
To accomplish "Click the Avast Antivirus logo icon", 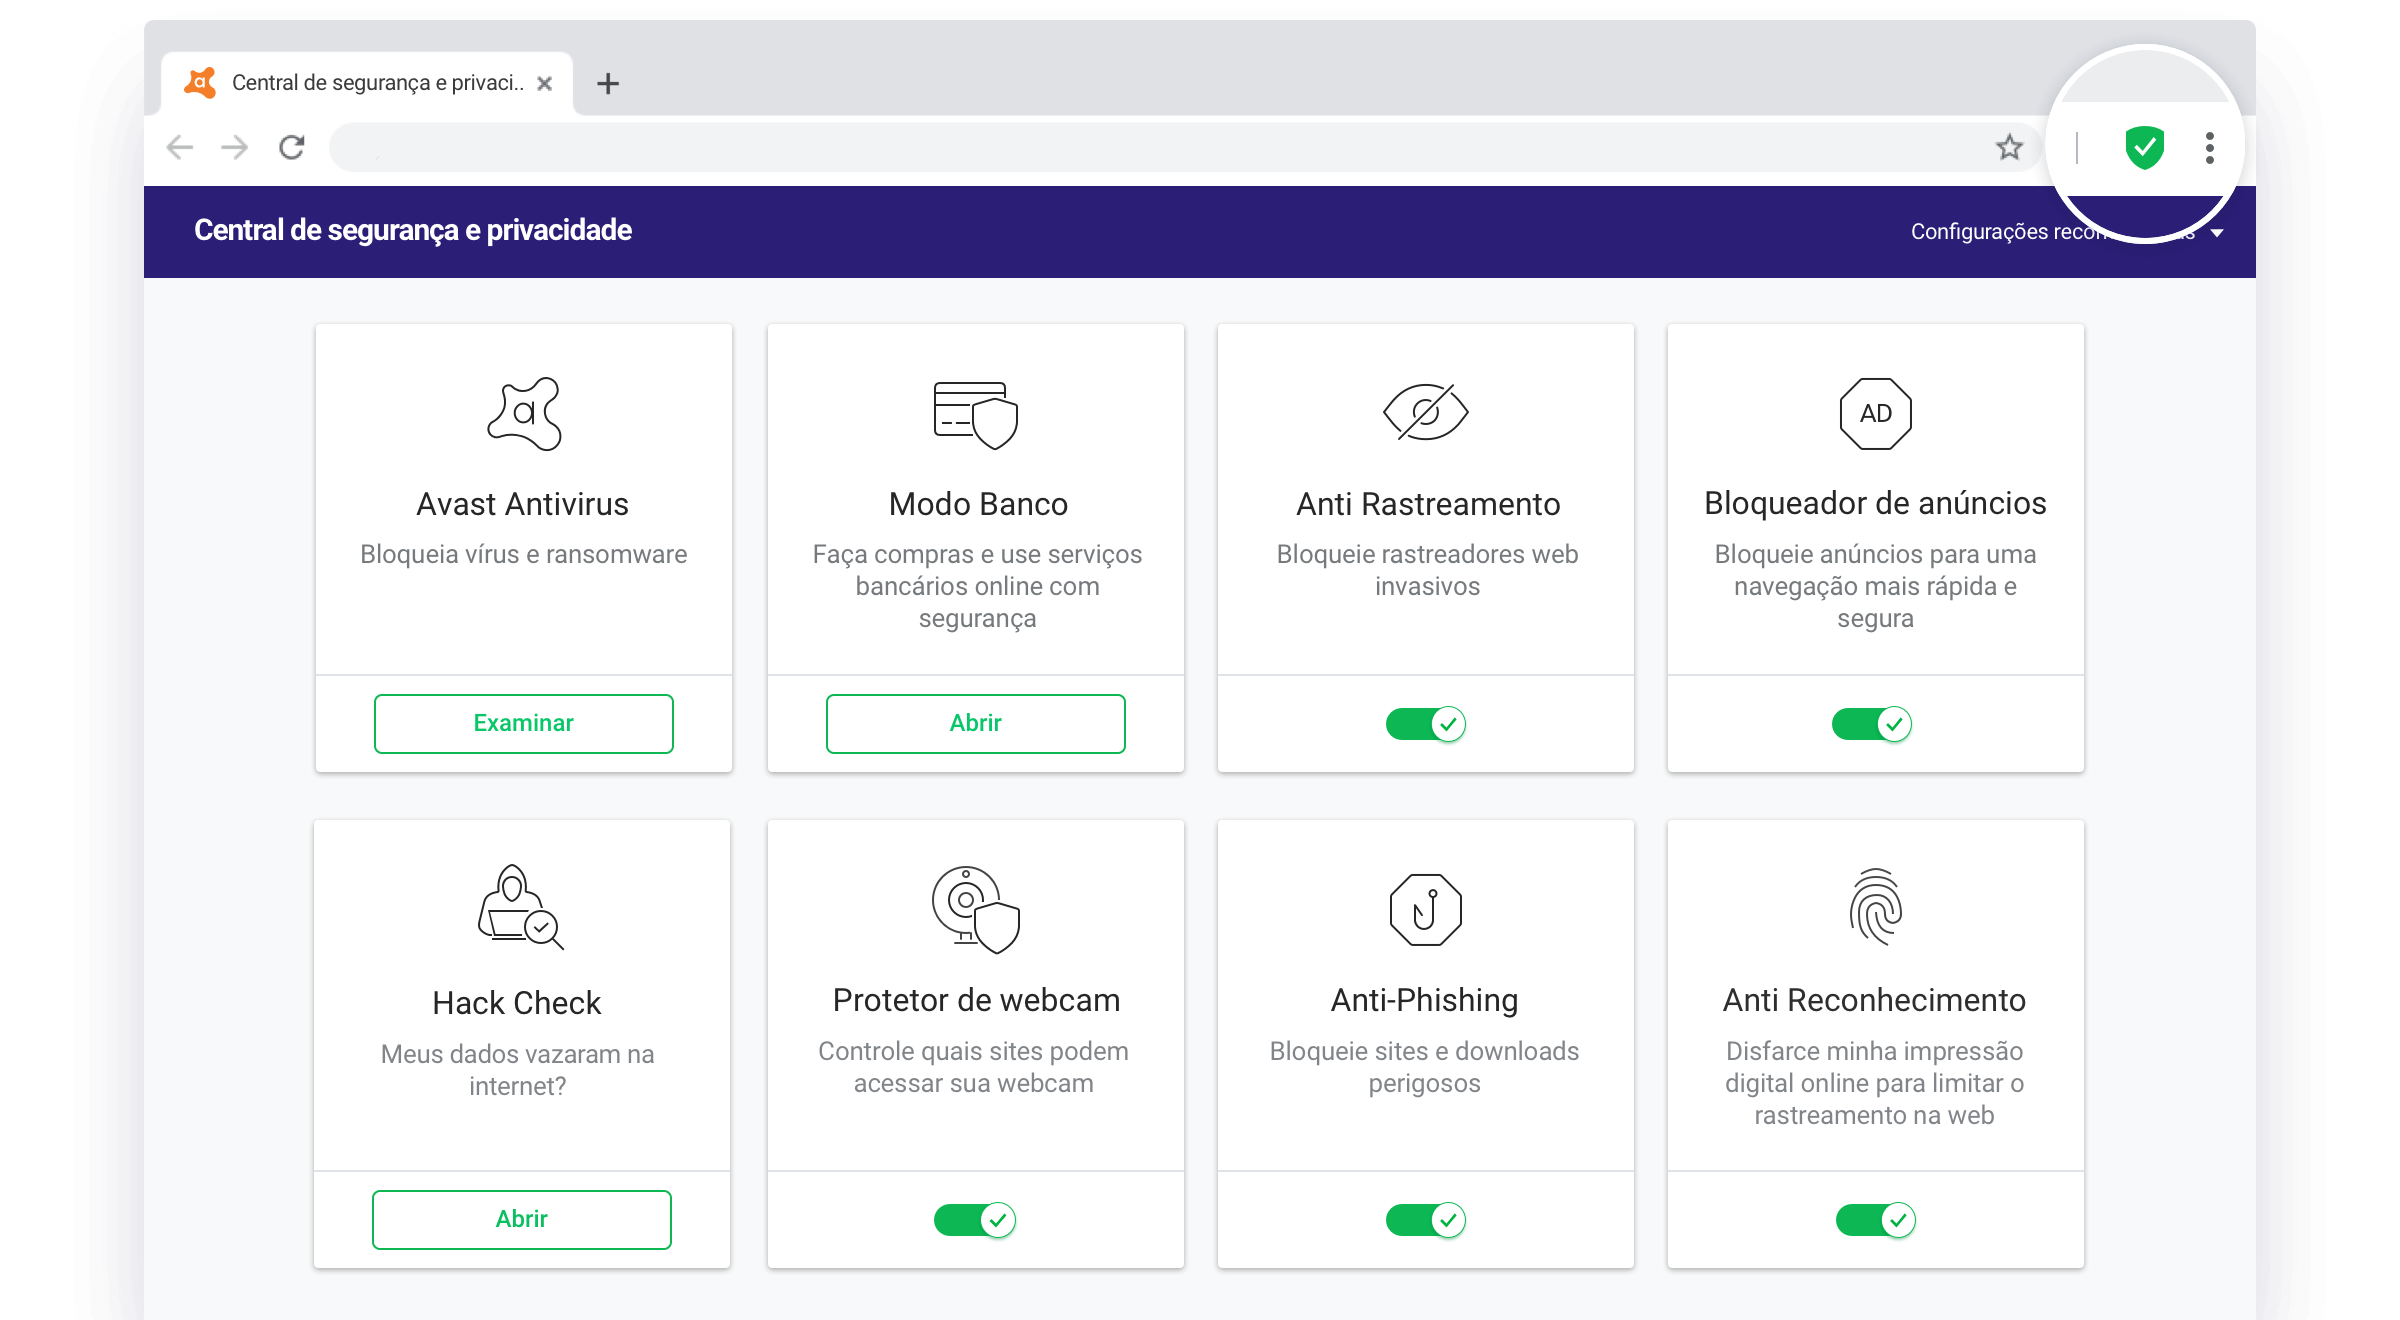I will click(524, 413).
